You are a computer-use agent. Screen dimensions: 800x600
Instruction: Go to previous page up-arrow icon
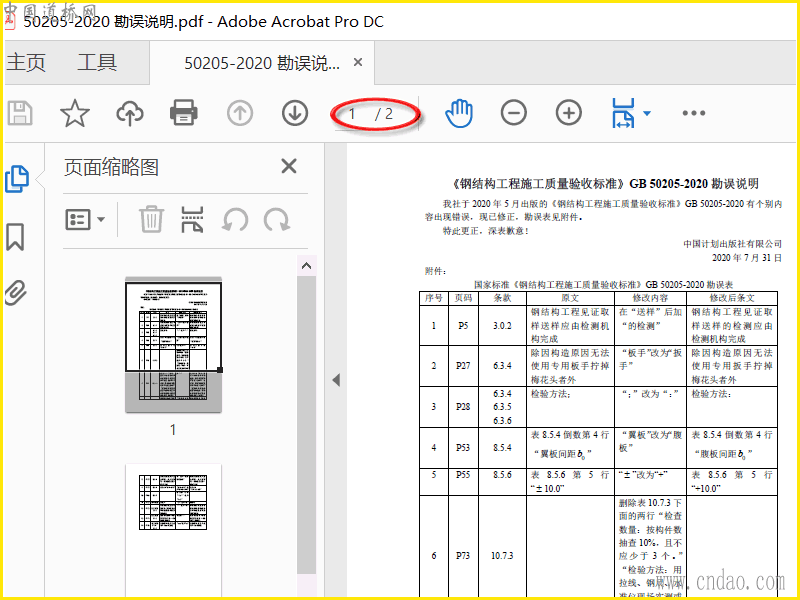240,113
